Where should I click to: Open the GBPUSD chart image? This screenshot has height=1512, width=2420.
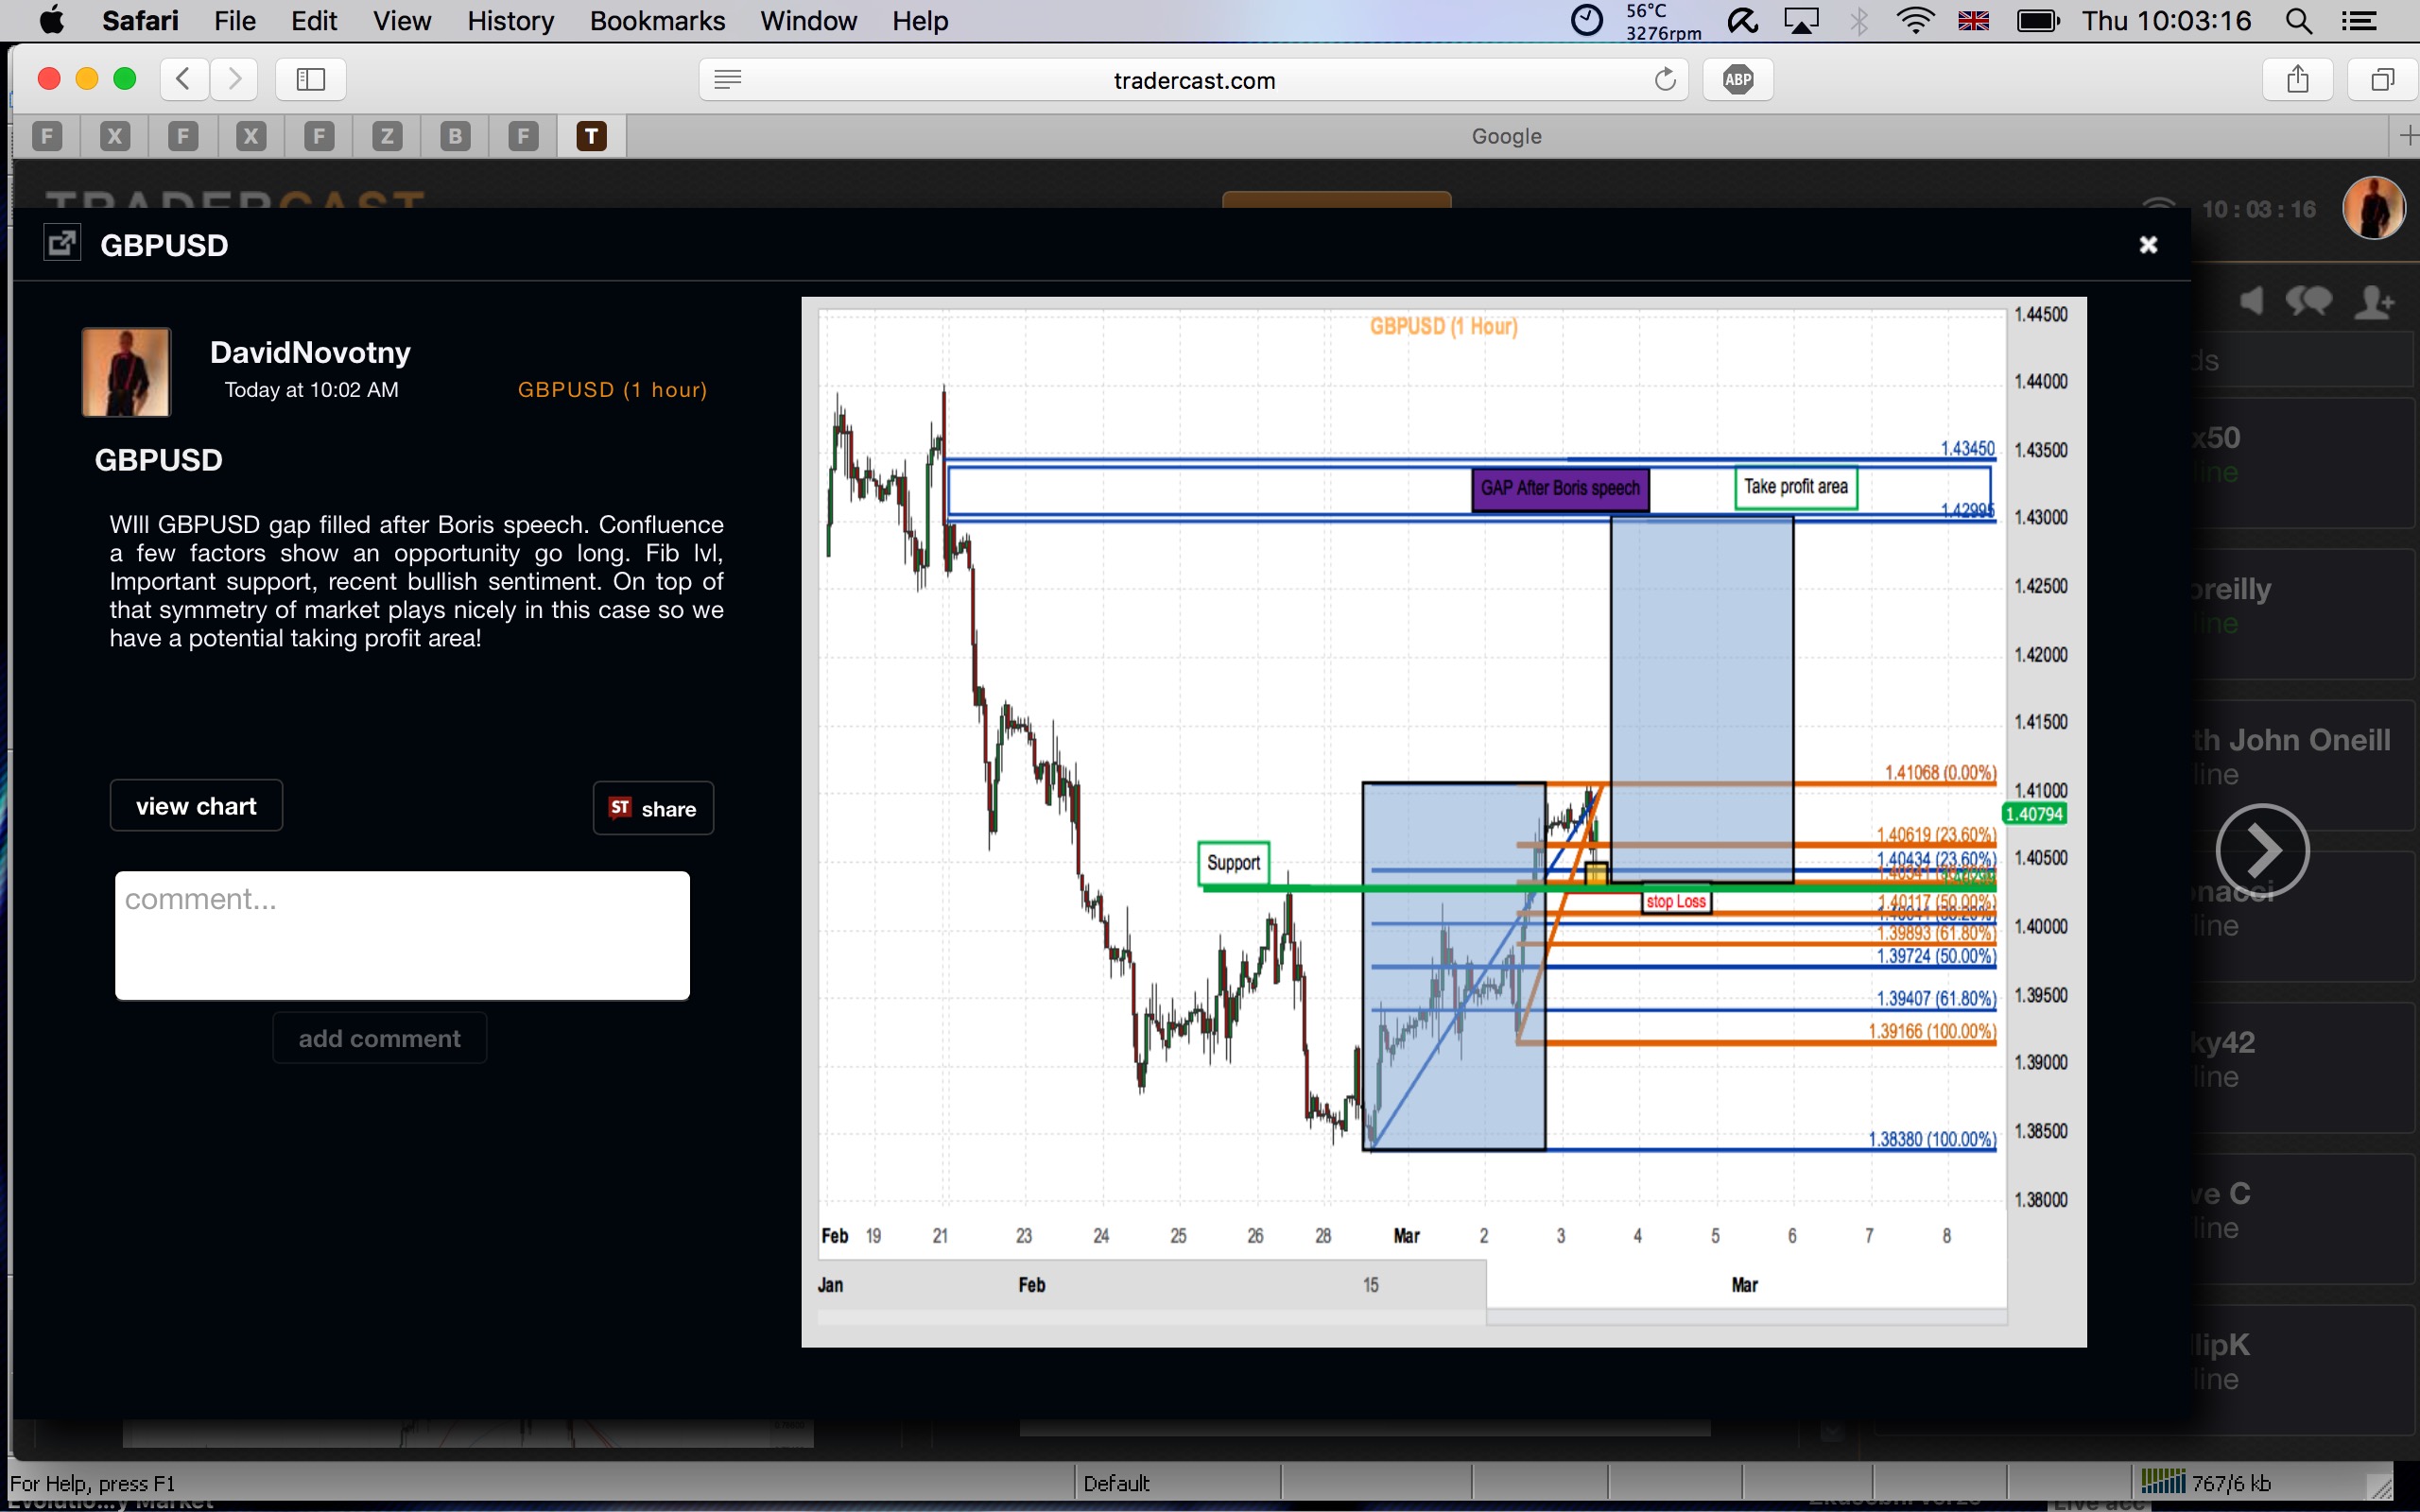[x=1443, y=821]
